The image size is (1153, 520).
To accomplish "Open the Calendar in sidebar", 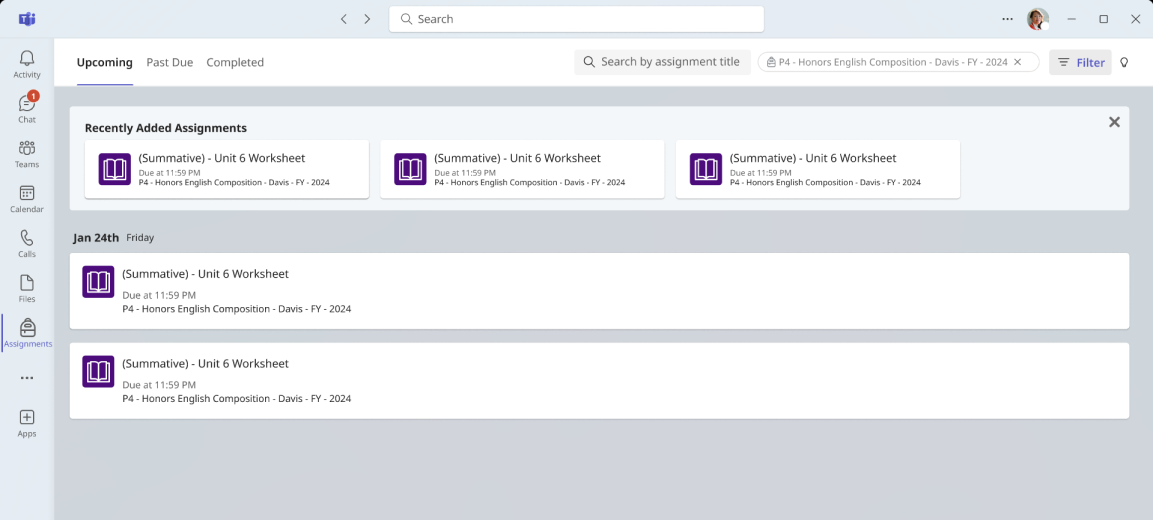I will coord(26,199).
